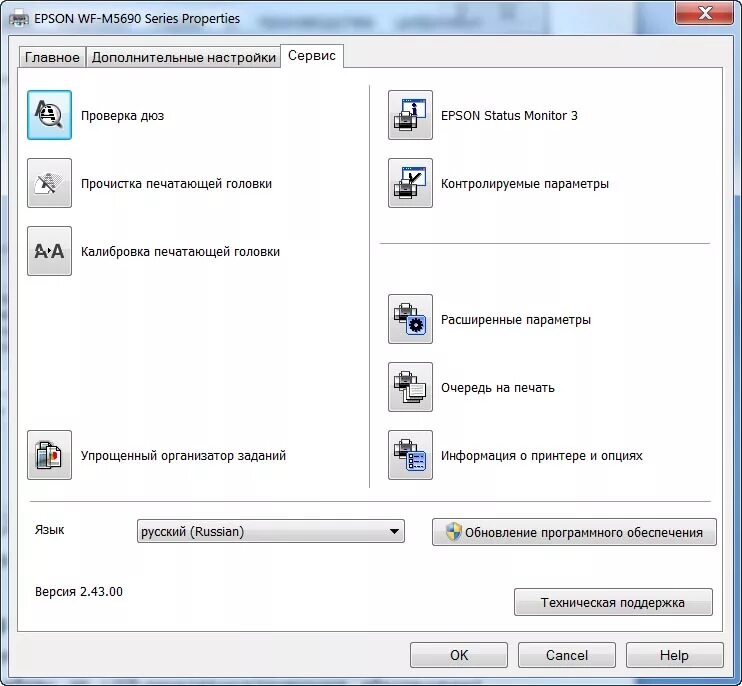Open EPSON Status Monitor 3 icon
This screenshot has width=742, height=686.
point(410,115)
